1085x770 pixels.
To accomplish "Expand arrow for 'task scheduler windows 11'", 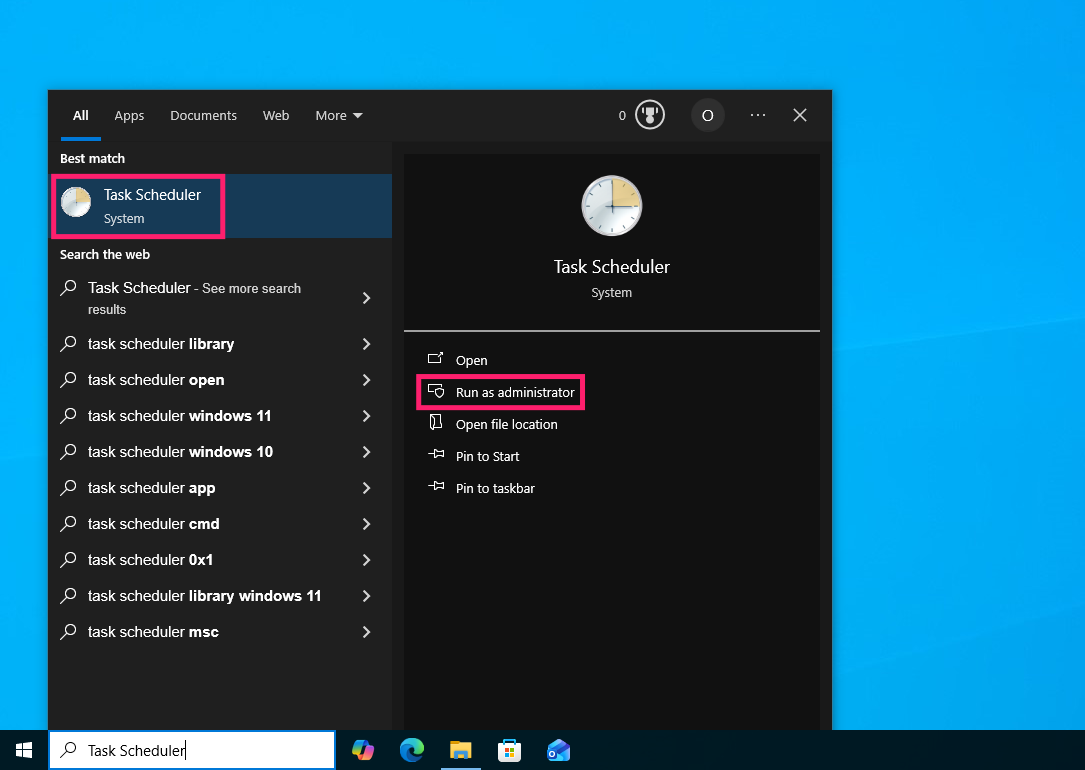I will (x=367, y=416).
